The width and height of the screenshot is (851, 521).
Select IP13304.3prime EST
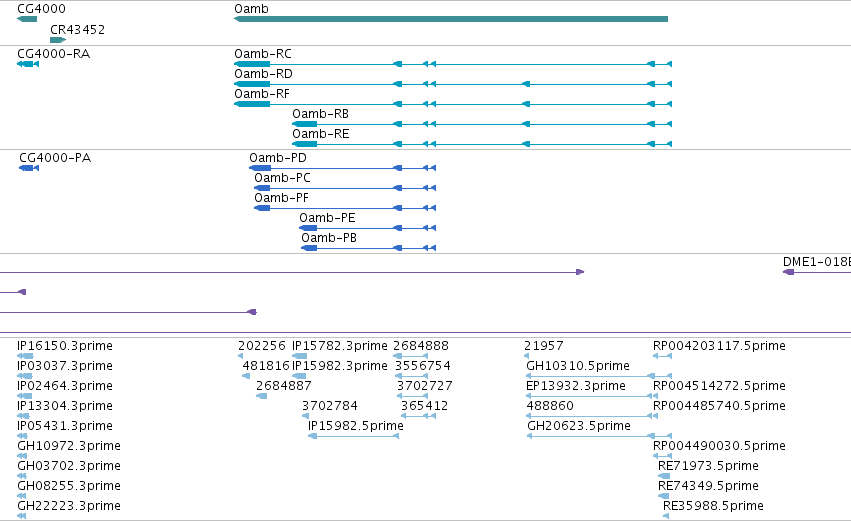(65, 406)
